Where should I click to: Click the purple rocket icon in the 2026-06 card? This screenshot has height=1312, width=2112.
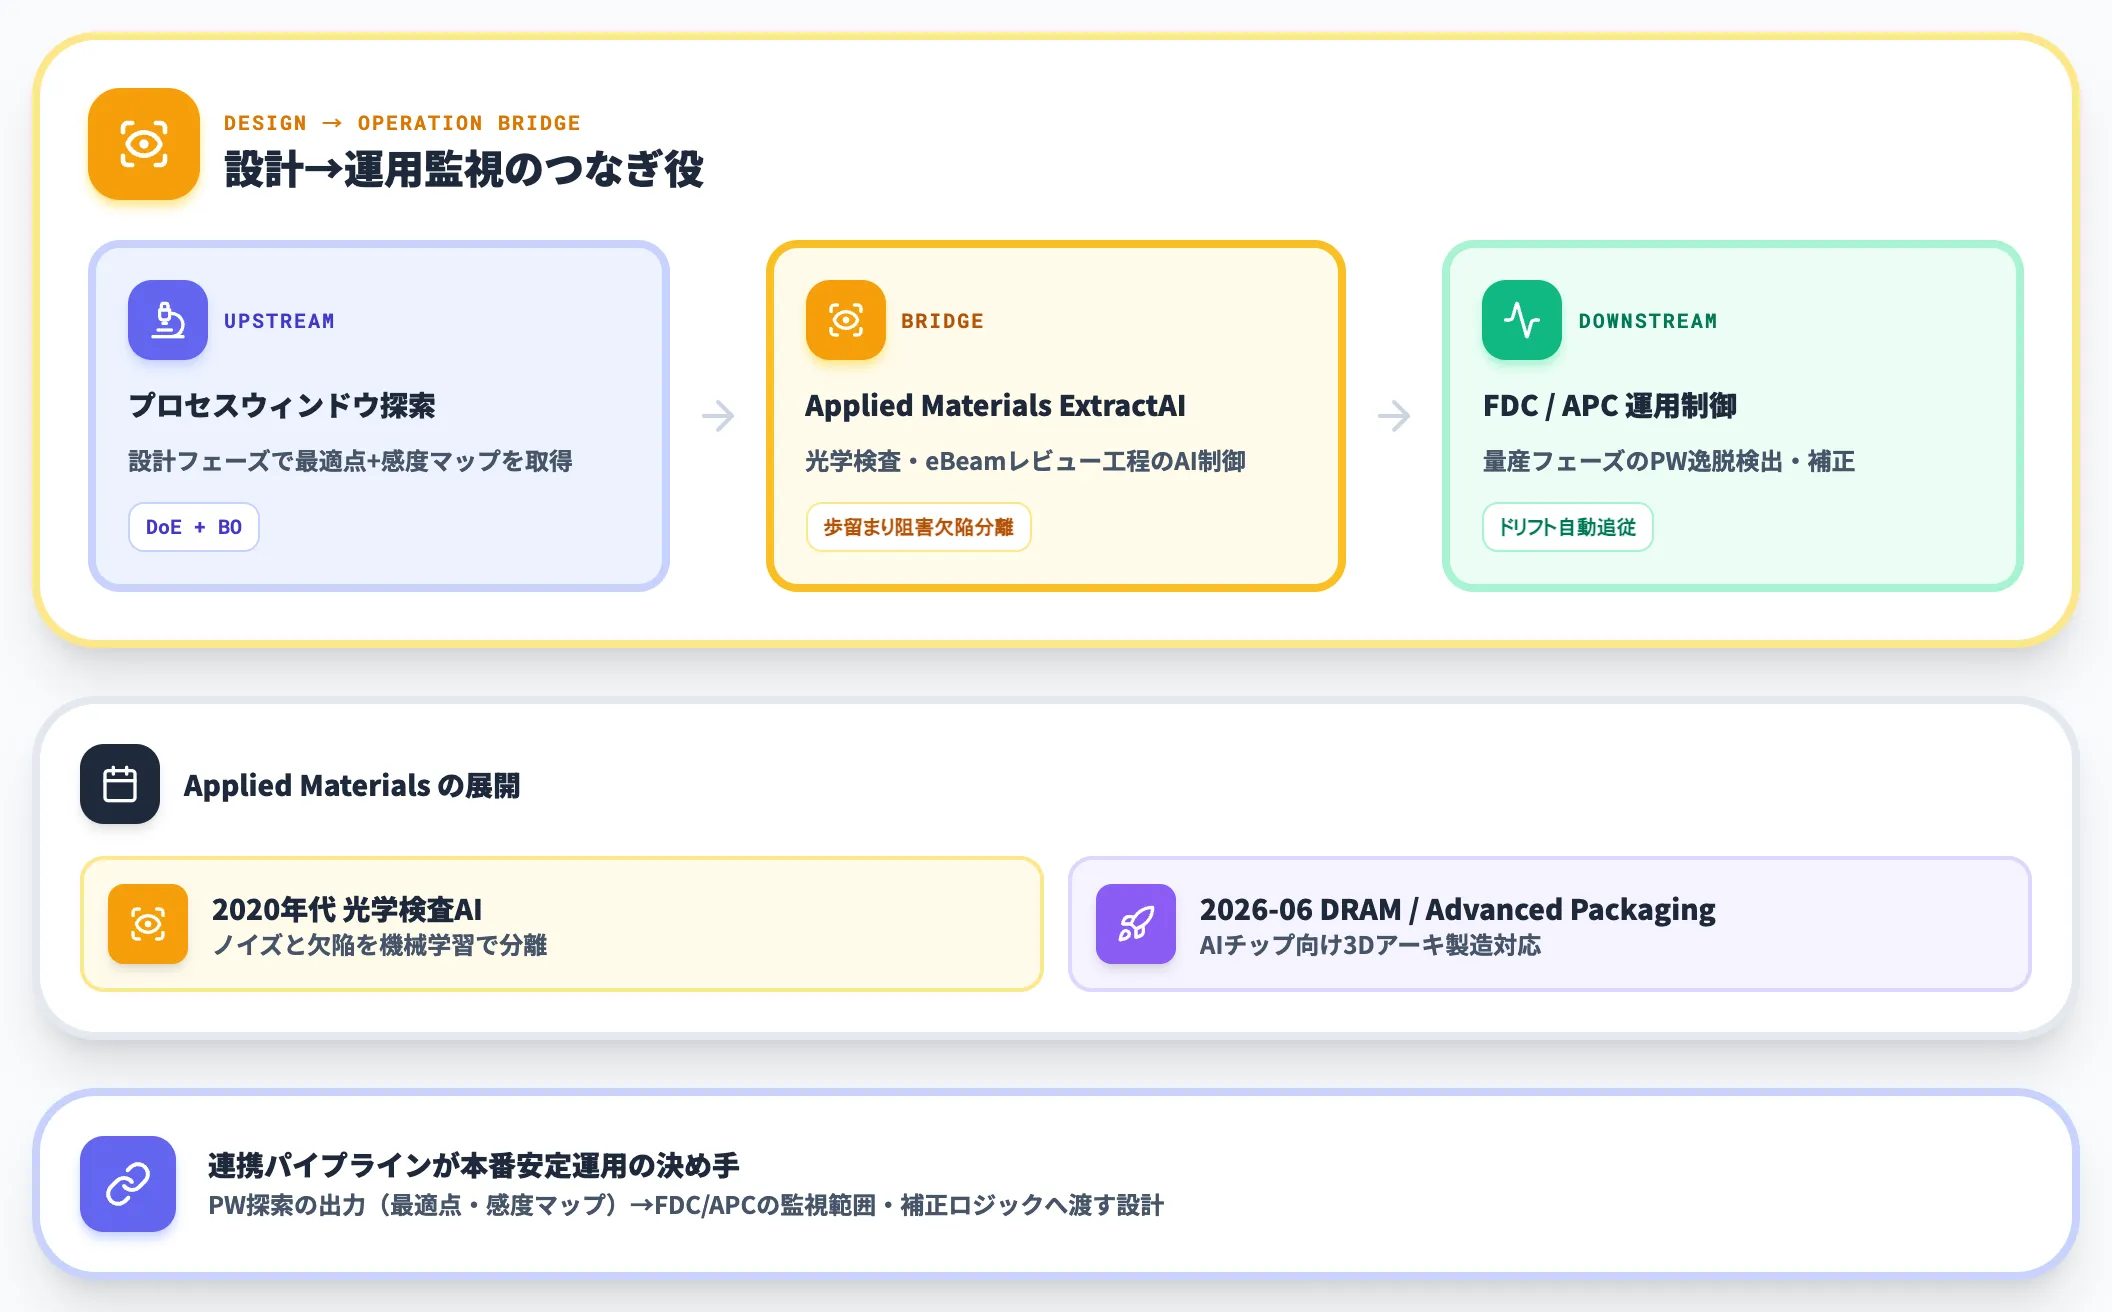[1136, 924]
